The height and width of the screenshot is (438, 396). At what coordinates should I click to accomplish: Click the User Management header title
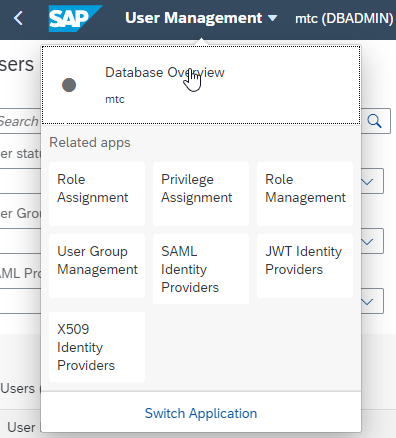click(194, 18)
